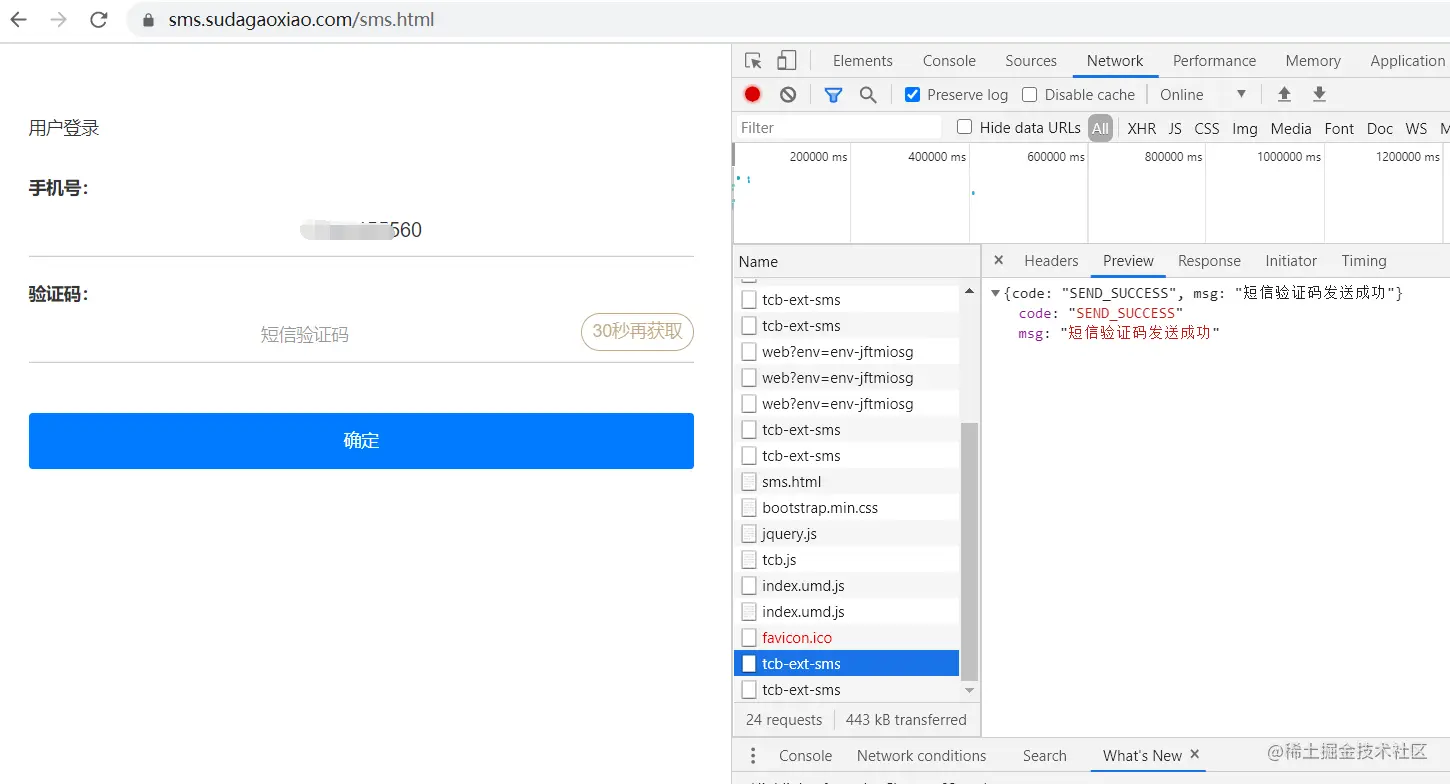
Task: Check Hide data URLs checkbox
Action: click(x=965, y=127)
